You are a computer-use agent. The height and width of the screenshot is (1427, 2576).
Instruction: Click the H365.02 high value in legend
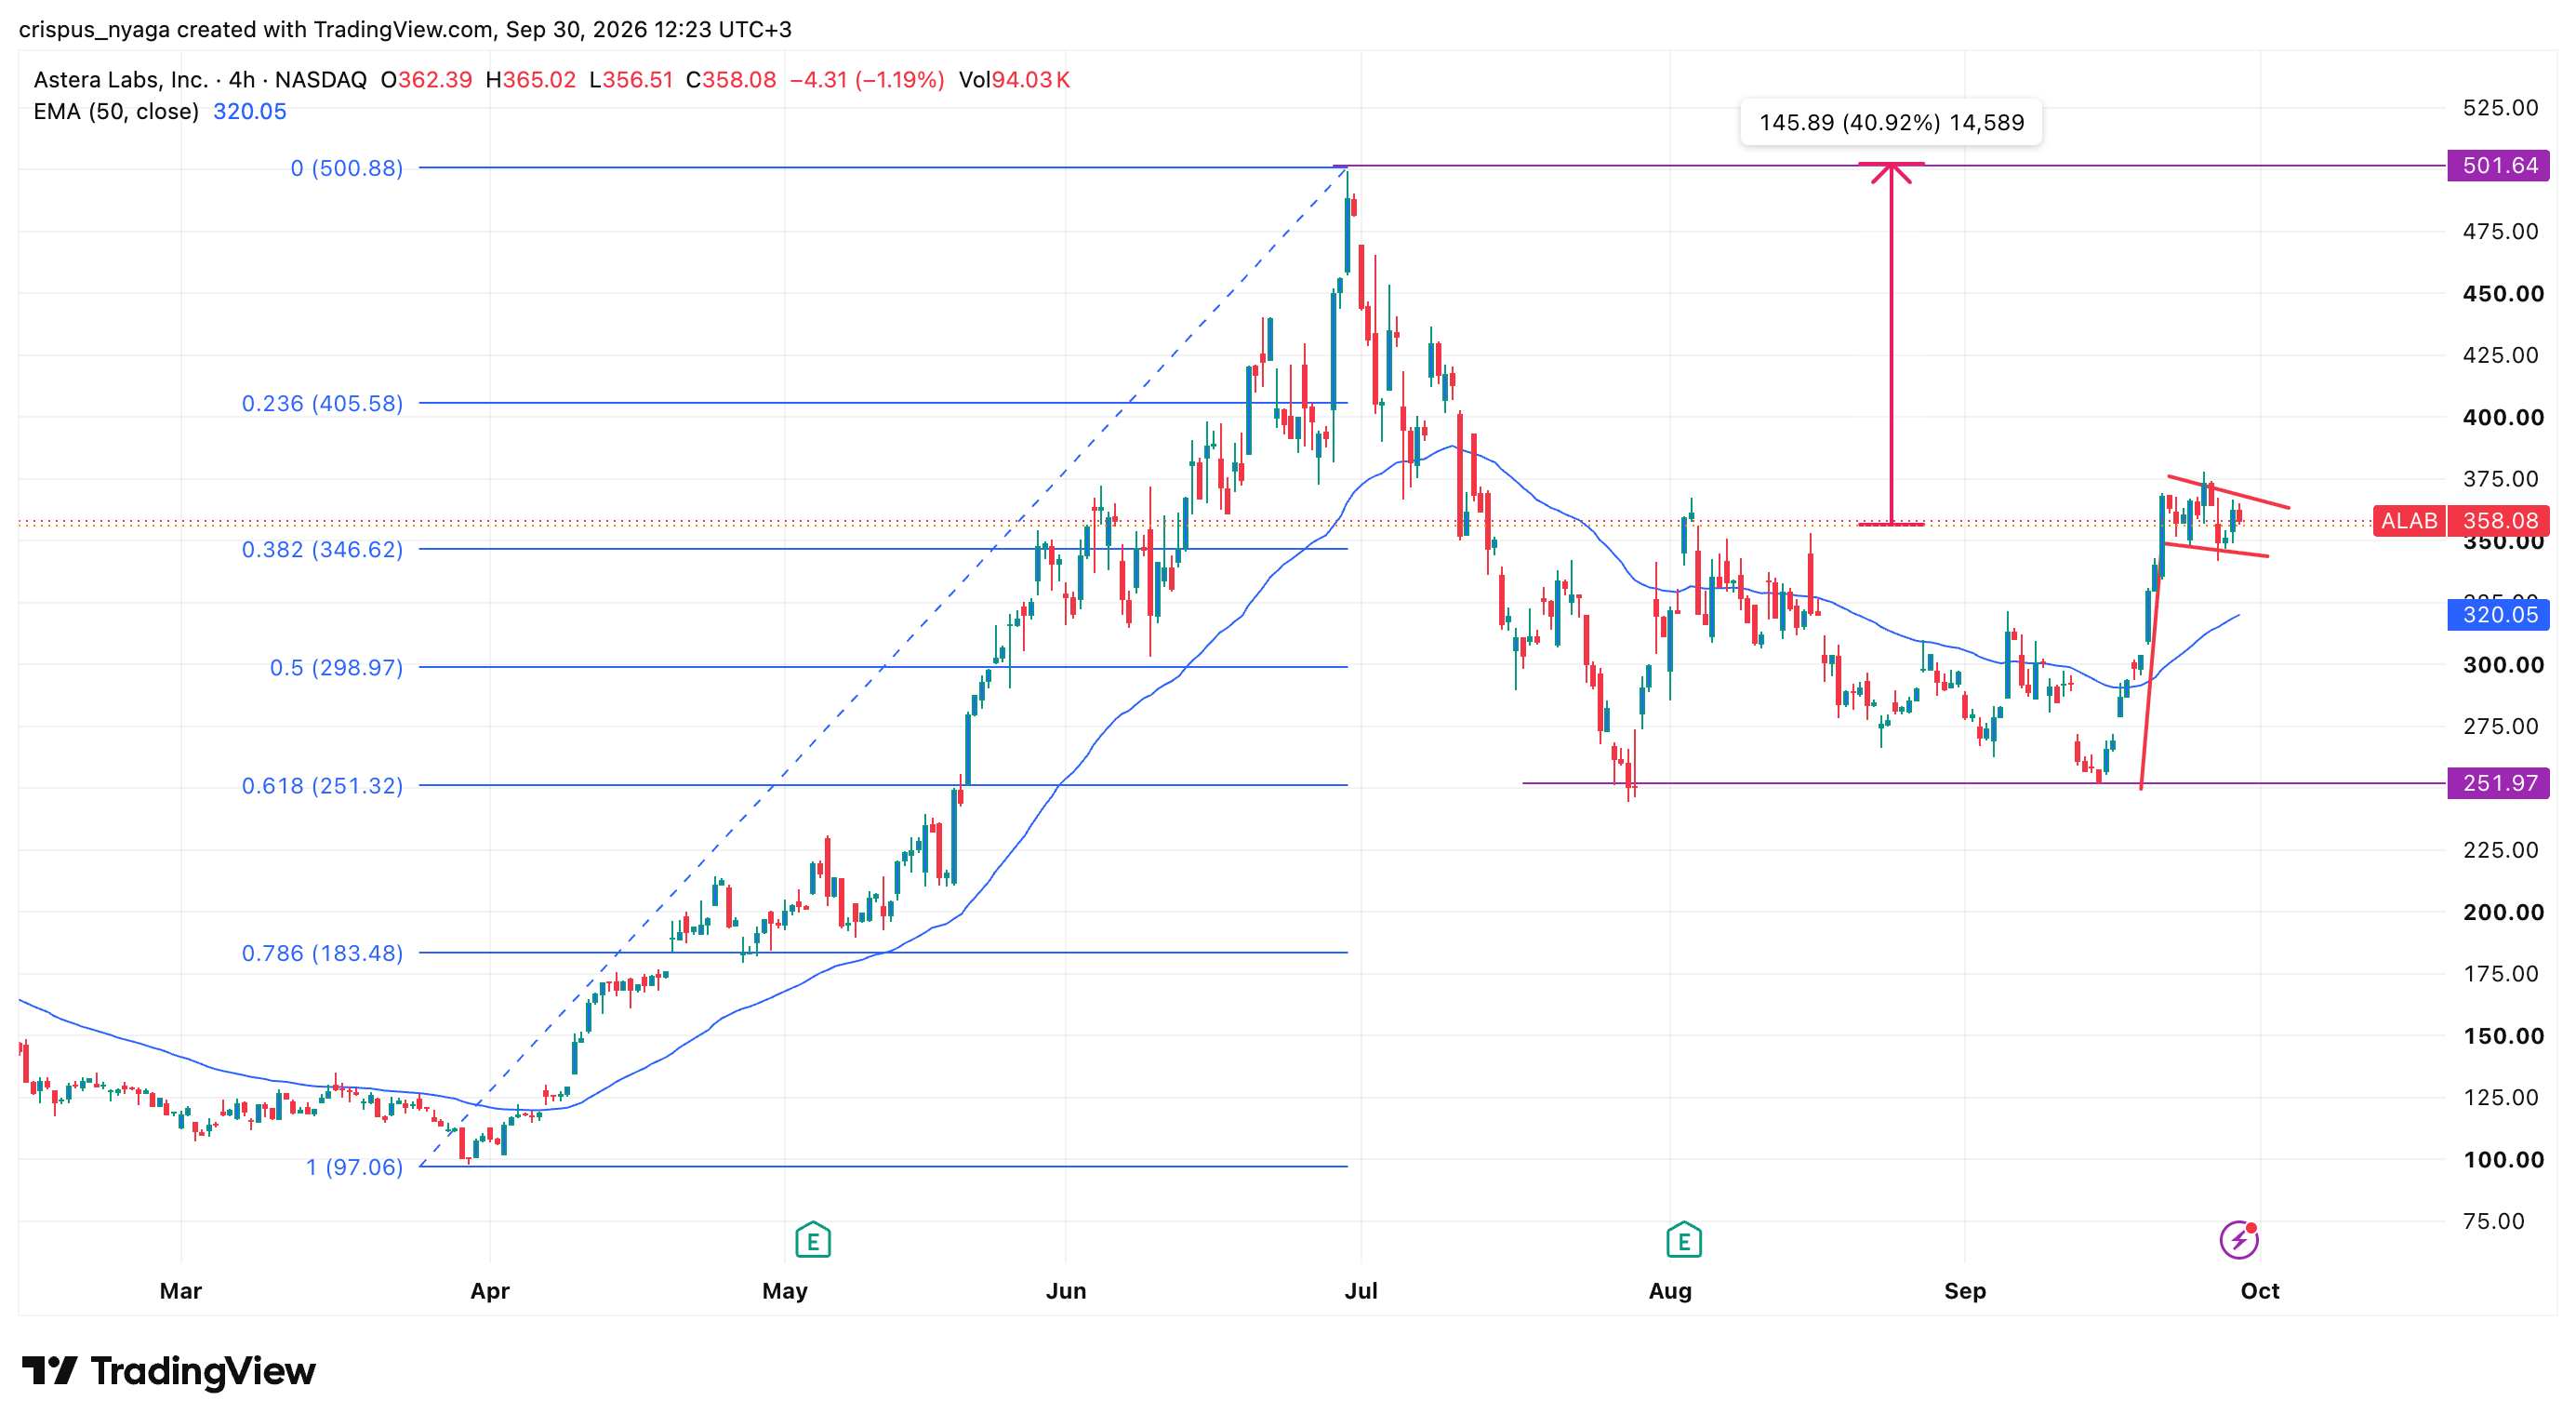[530, 80]
